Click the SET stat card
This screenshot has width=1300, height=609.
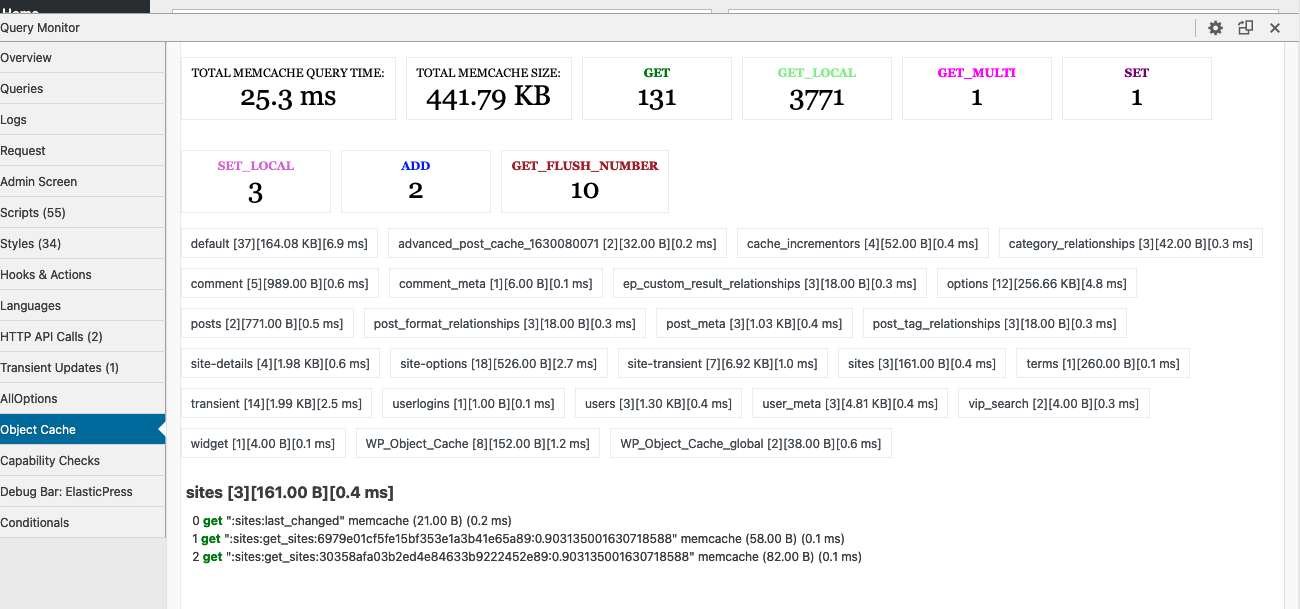click(1137, 88)
